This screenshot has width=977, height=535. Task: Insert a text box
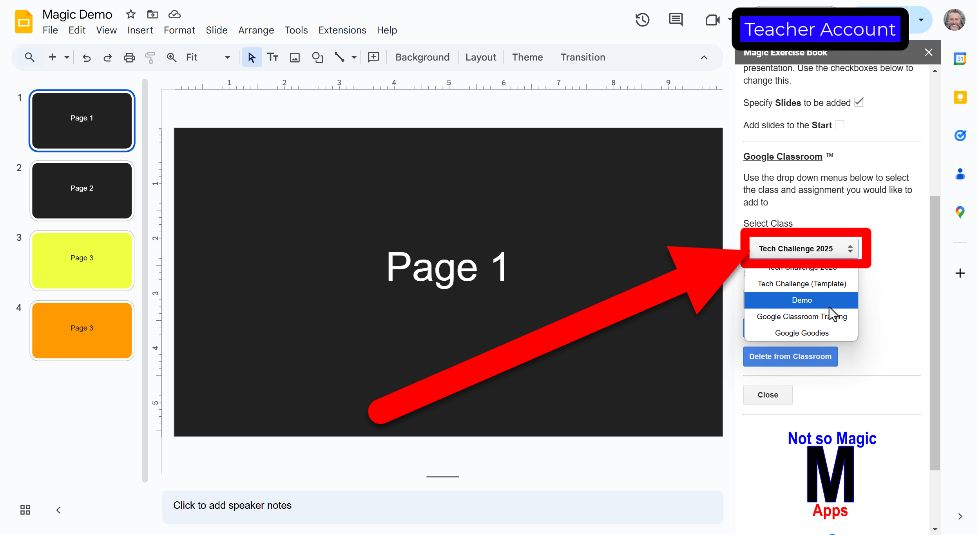273,57
